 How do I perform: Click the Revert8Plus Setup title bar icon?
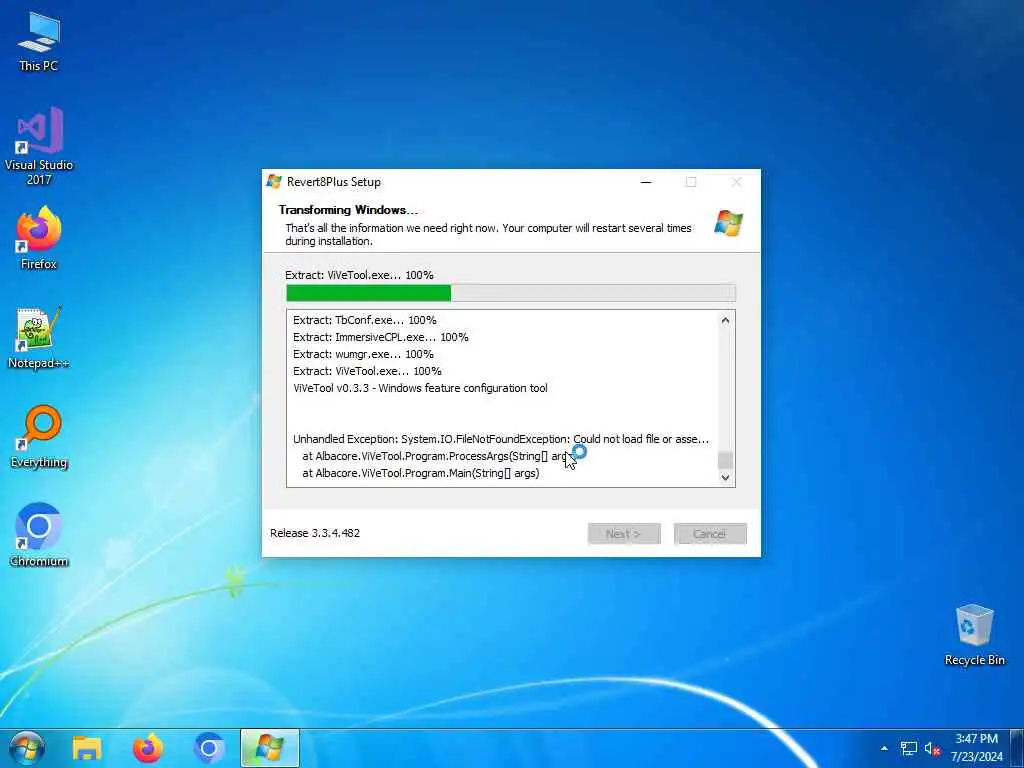[274, 182]
